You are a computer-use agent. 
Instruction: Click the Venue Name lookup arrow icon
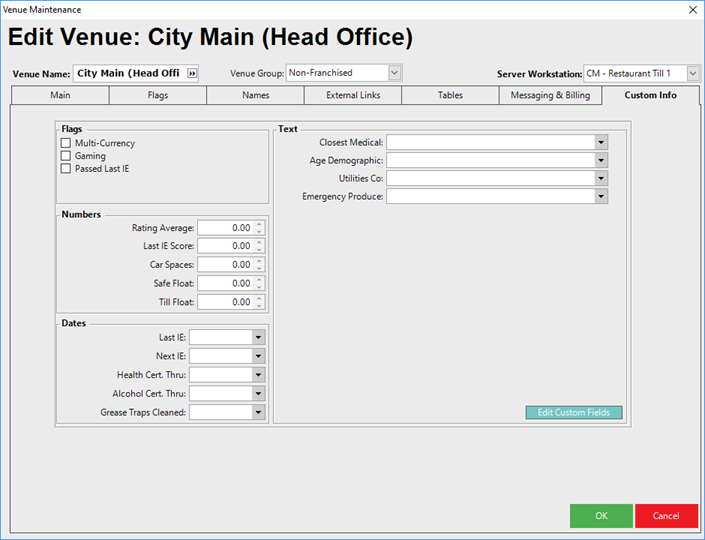point(192,73)
